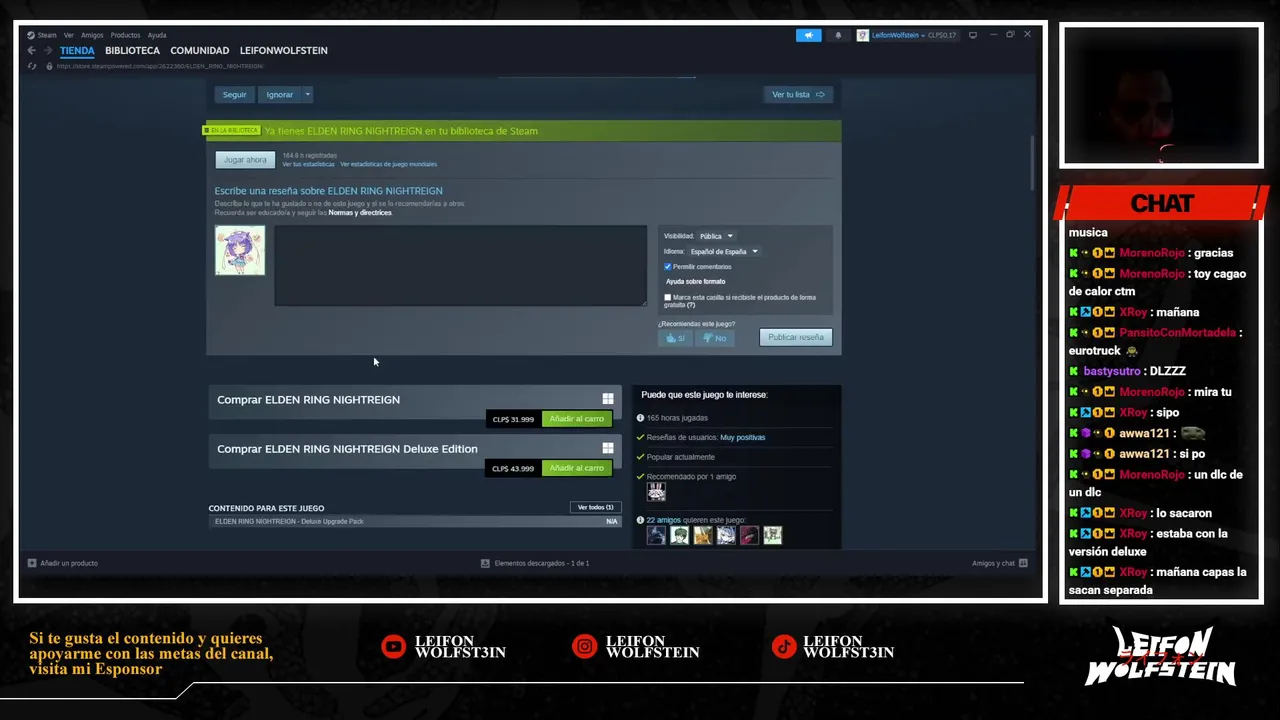1280x720 pixels.
Task: Open the Idioma Español de España dropdown
Action: click(724, 252)
